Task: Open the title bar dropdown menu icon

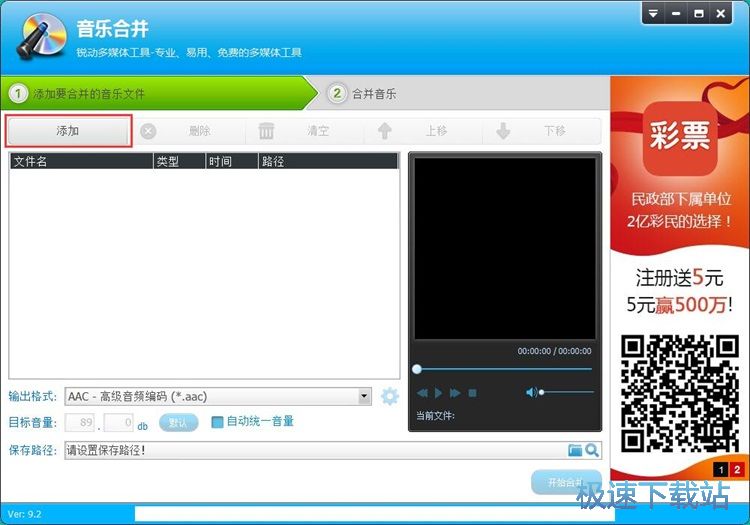Action: [653, 13]
